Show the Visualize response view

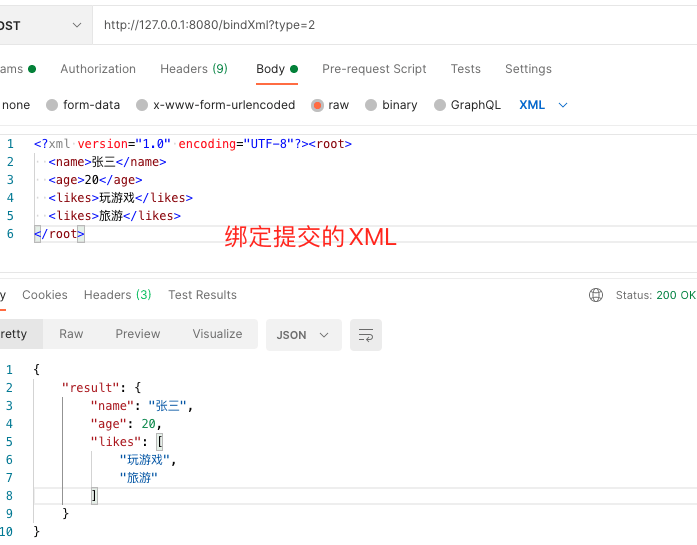(x=217, y=334)
